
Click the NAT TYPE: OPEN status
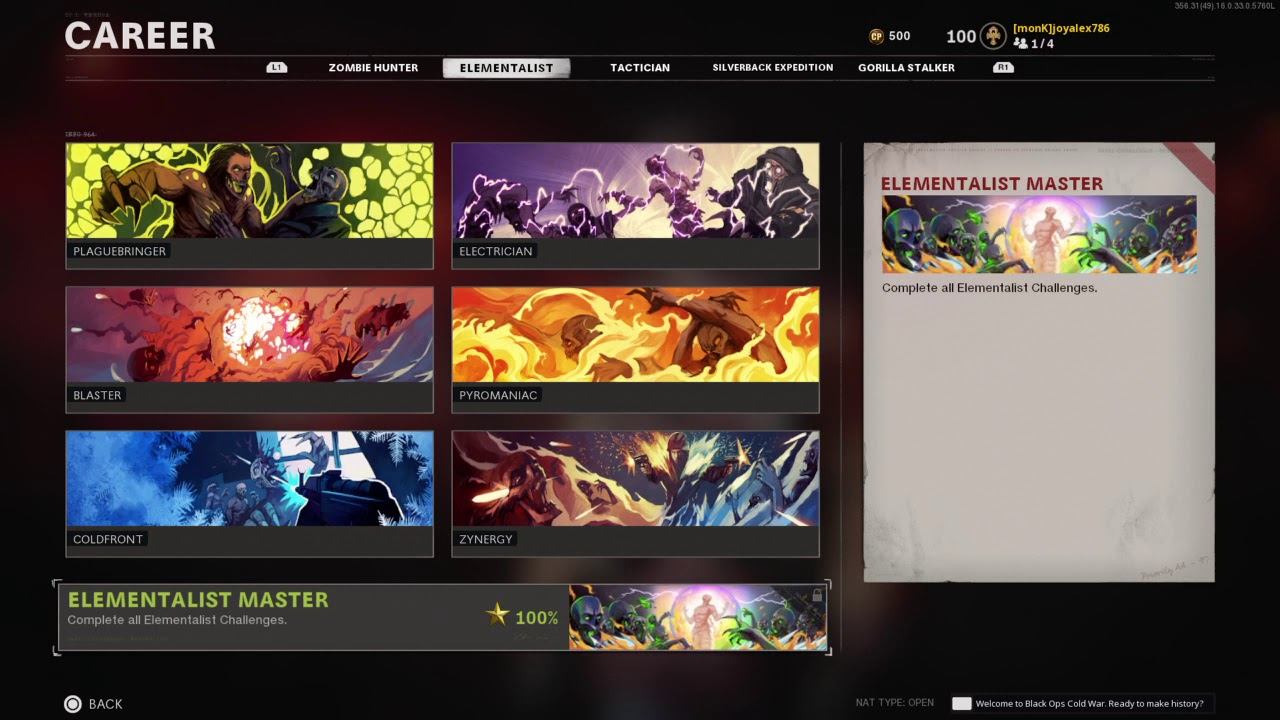point(895,703)
